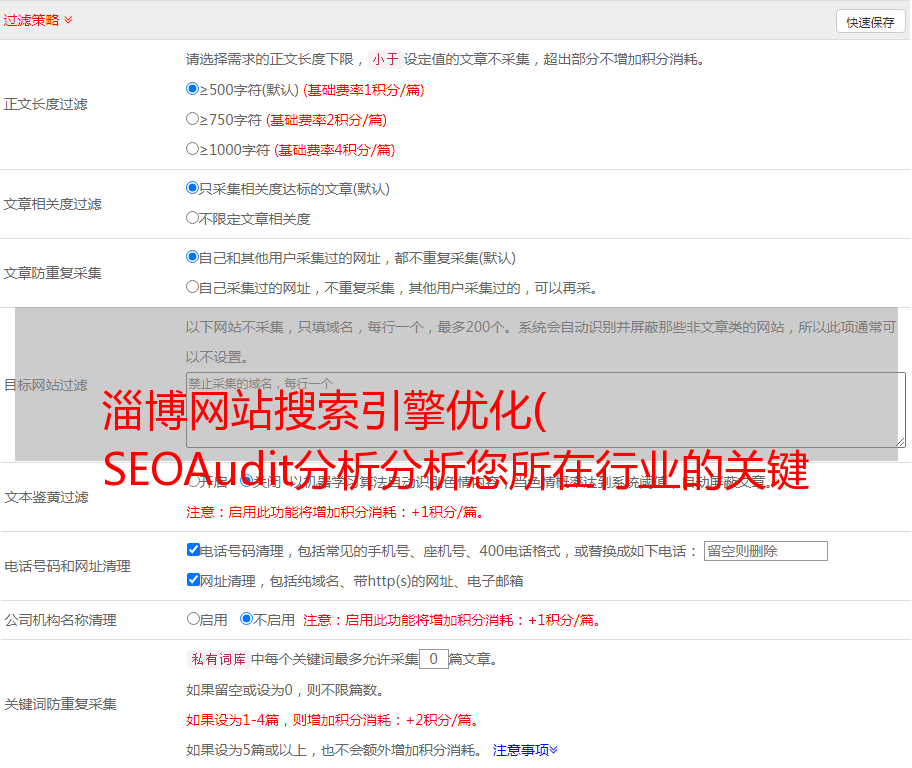Click the 小于 highlighted tag
Screen dimensions: 912x768
(385, 59)
